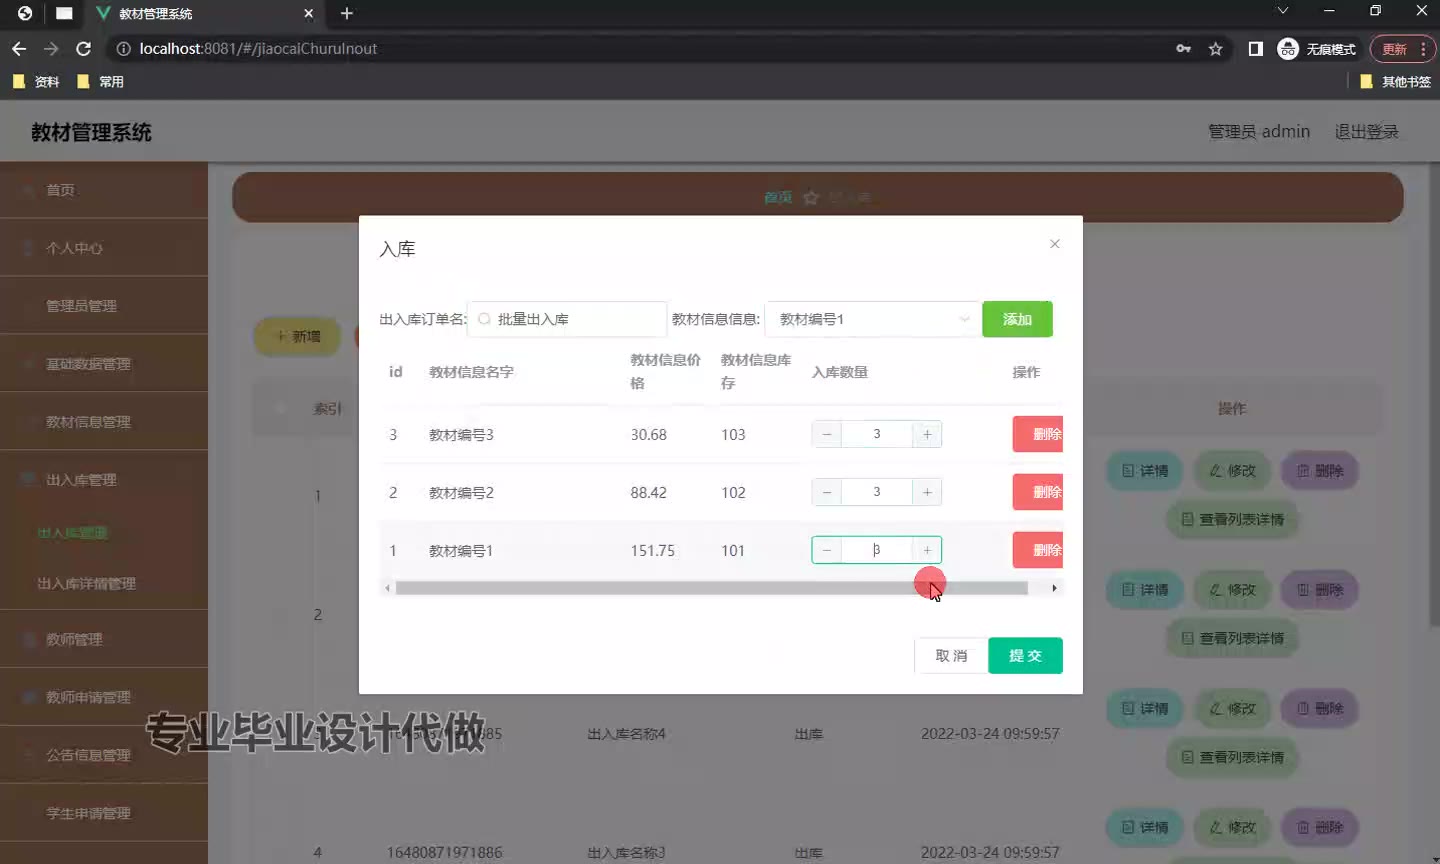Viewport: 1440px width, 864px height.
Task: Expand 教材信息管理 sidebar menu
Action: click(x=104, y=422)
